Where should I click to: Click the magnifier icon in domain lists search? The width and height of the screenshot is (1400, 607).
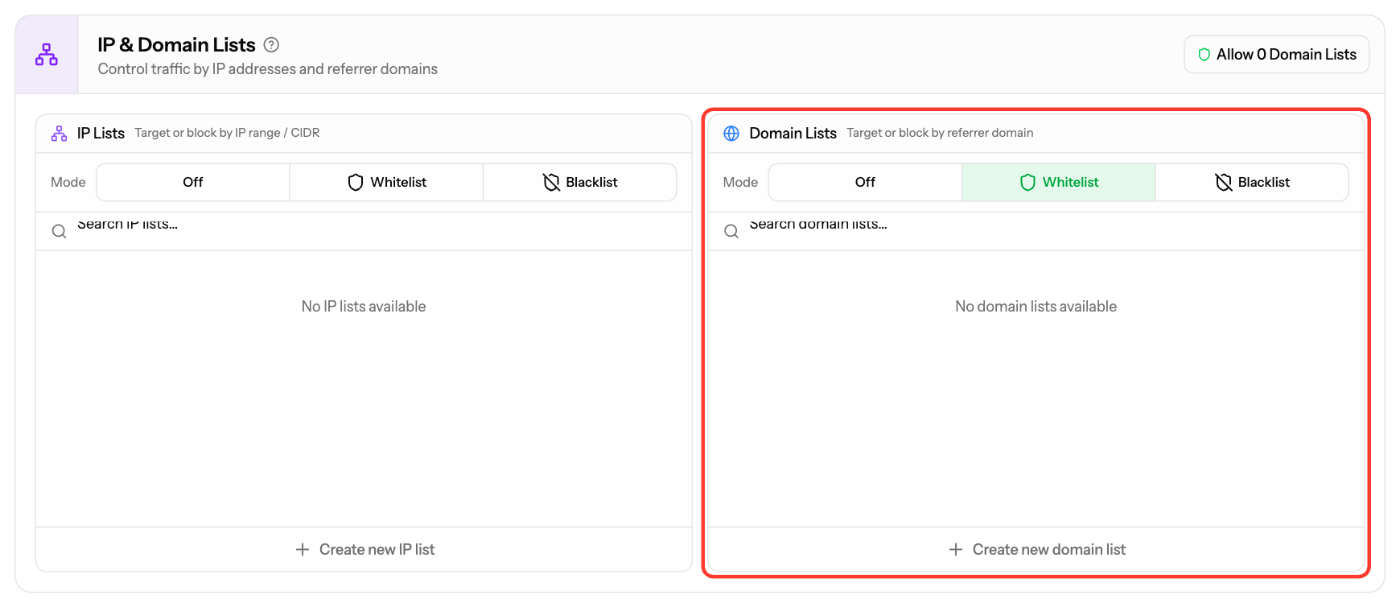[731, 231]
